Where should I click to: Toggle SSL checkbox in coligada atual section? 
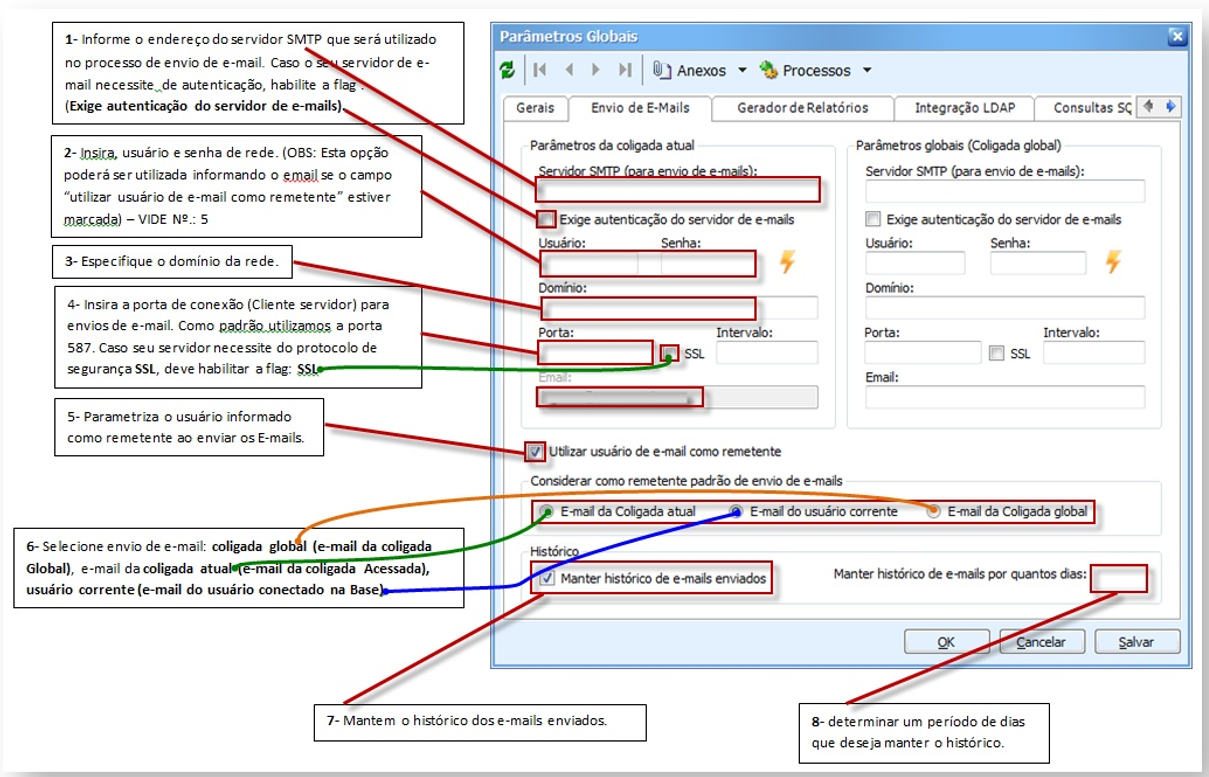tap(669, 353)
